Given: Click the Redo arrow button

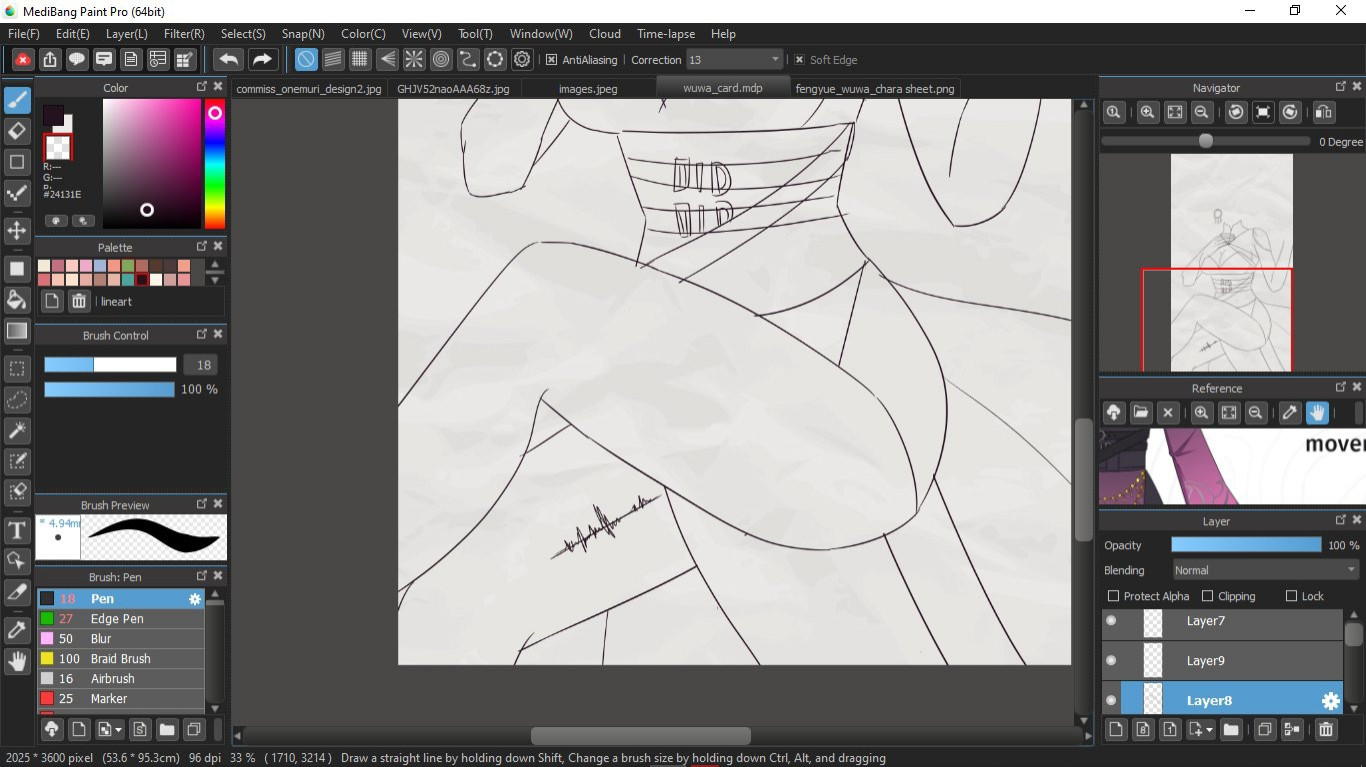Looking at the screenshot, I should pyautogui.click(x=262, y=60).
